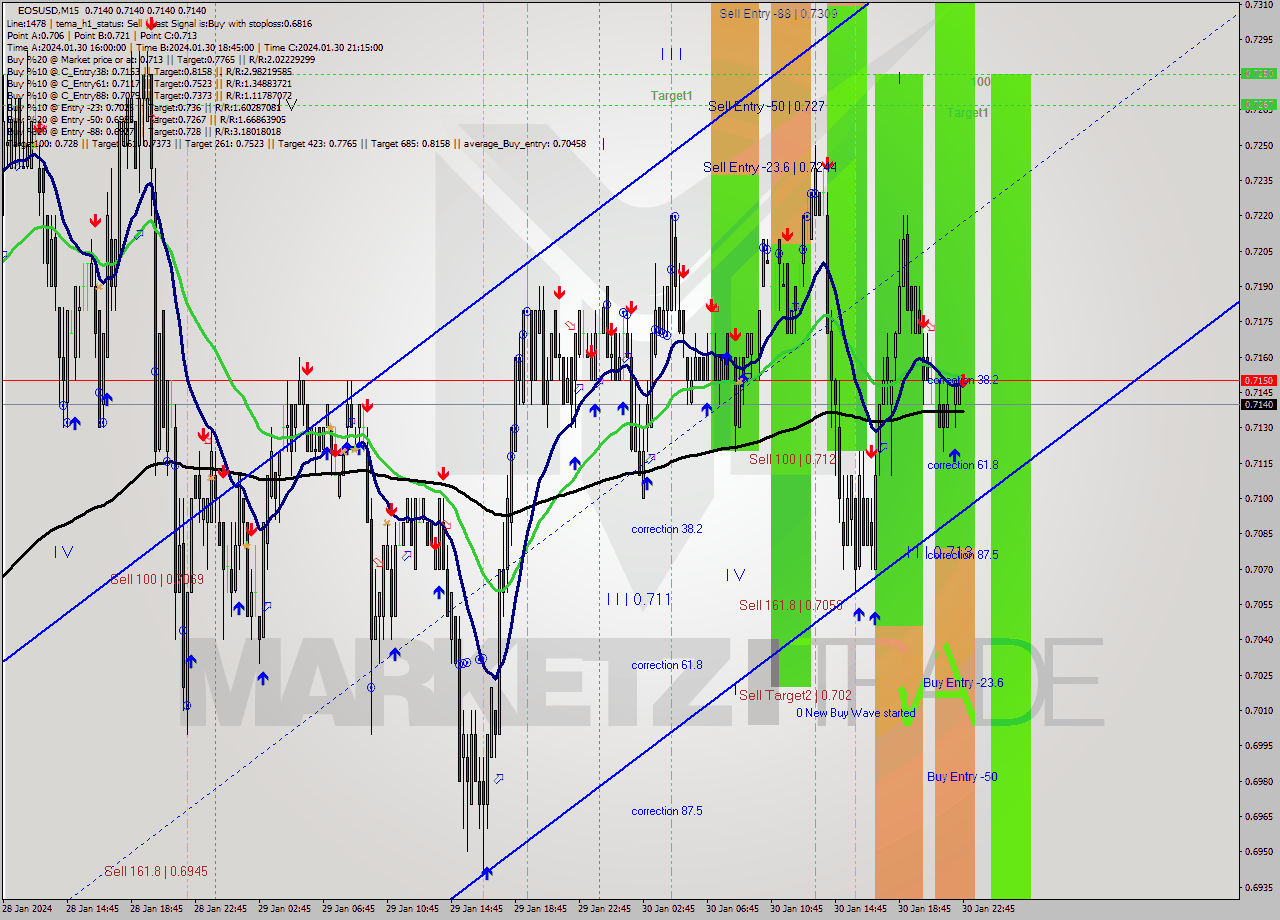
Task: Click '28 Jan 2024' on time axis
Action: pos(27,908)
